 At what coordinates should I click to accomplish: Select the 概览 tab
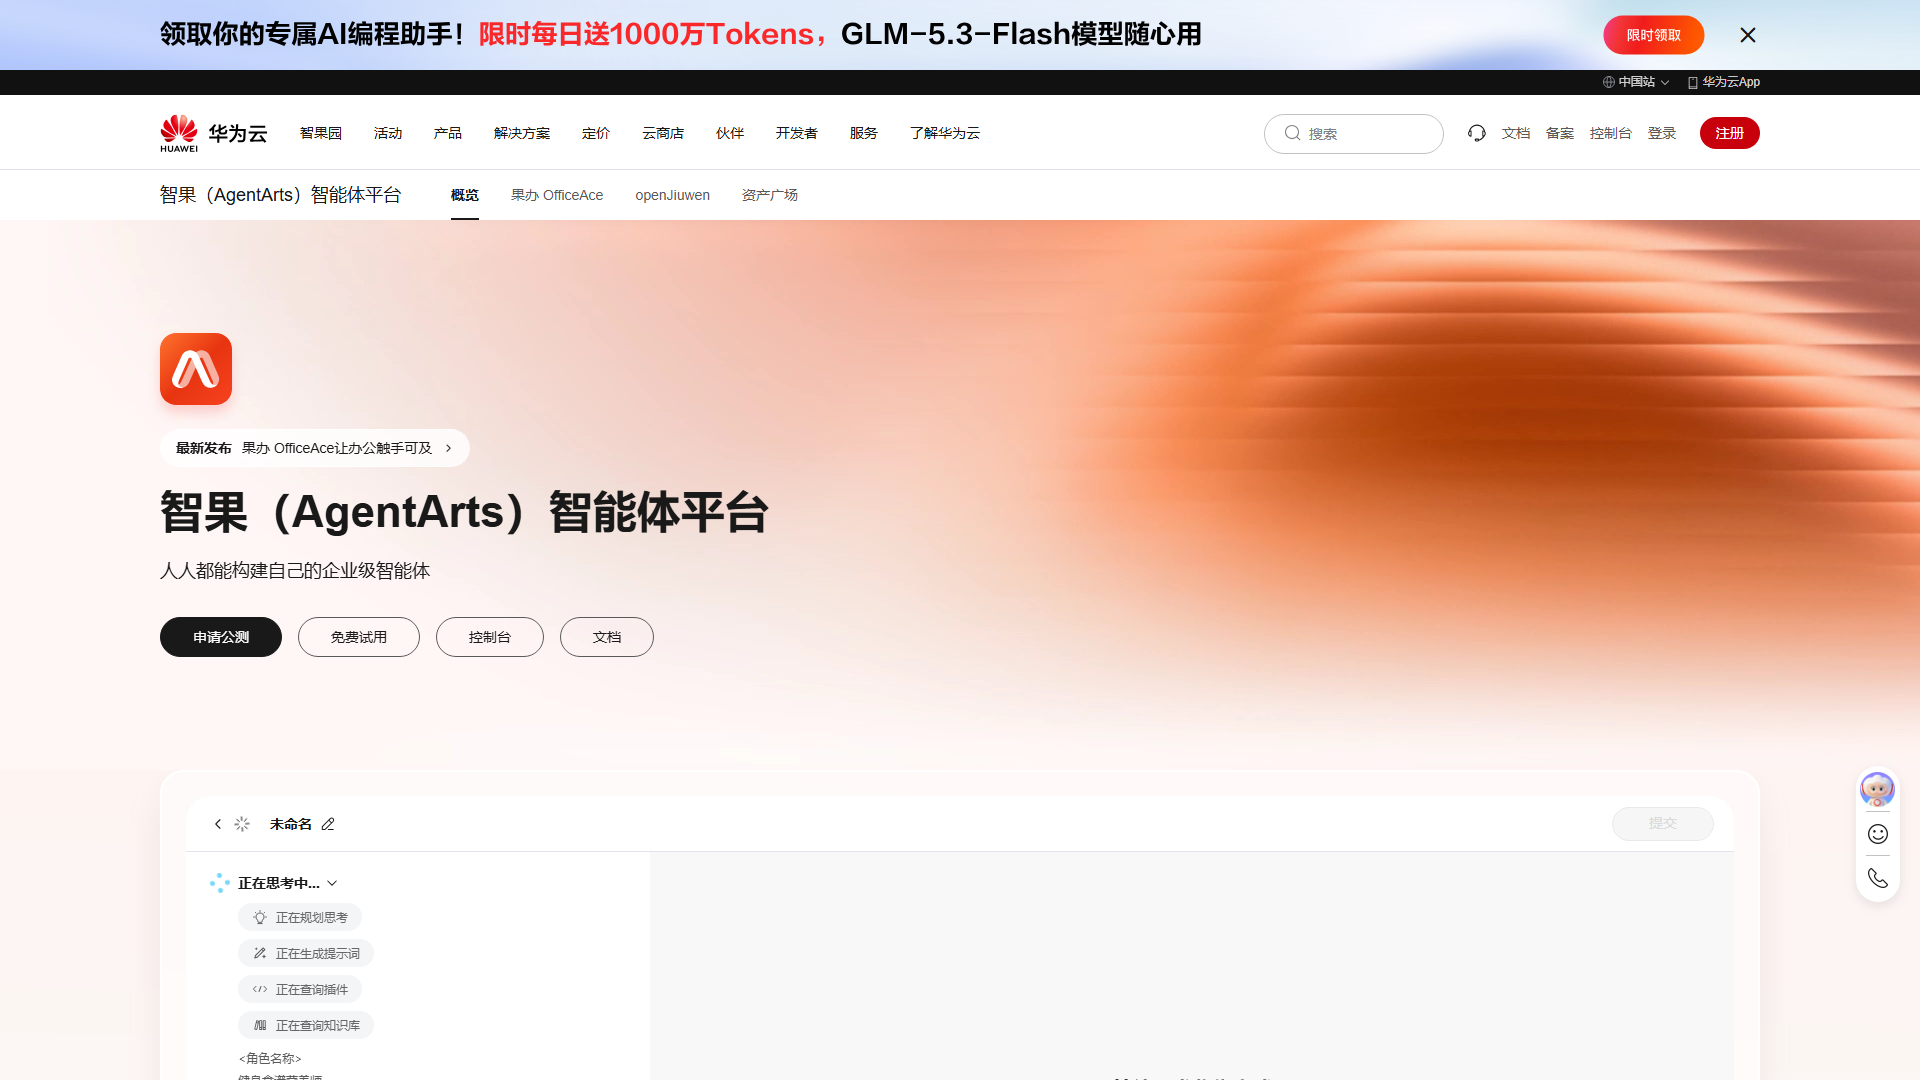(465, 195)
